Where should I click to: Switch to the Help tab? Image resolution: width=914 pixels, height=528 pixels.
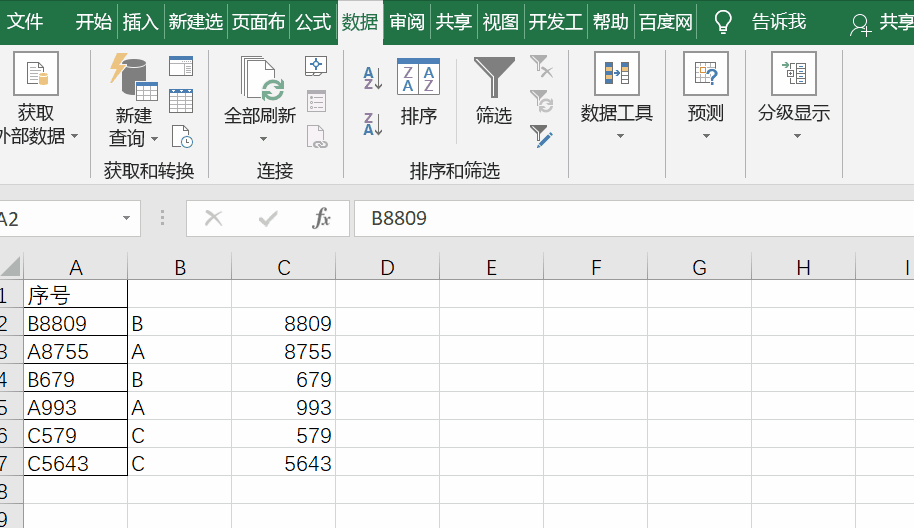pyautogui.click(x=611, y=22)
